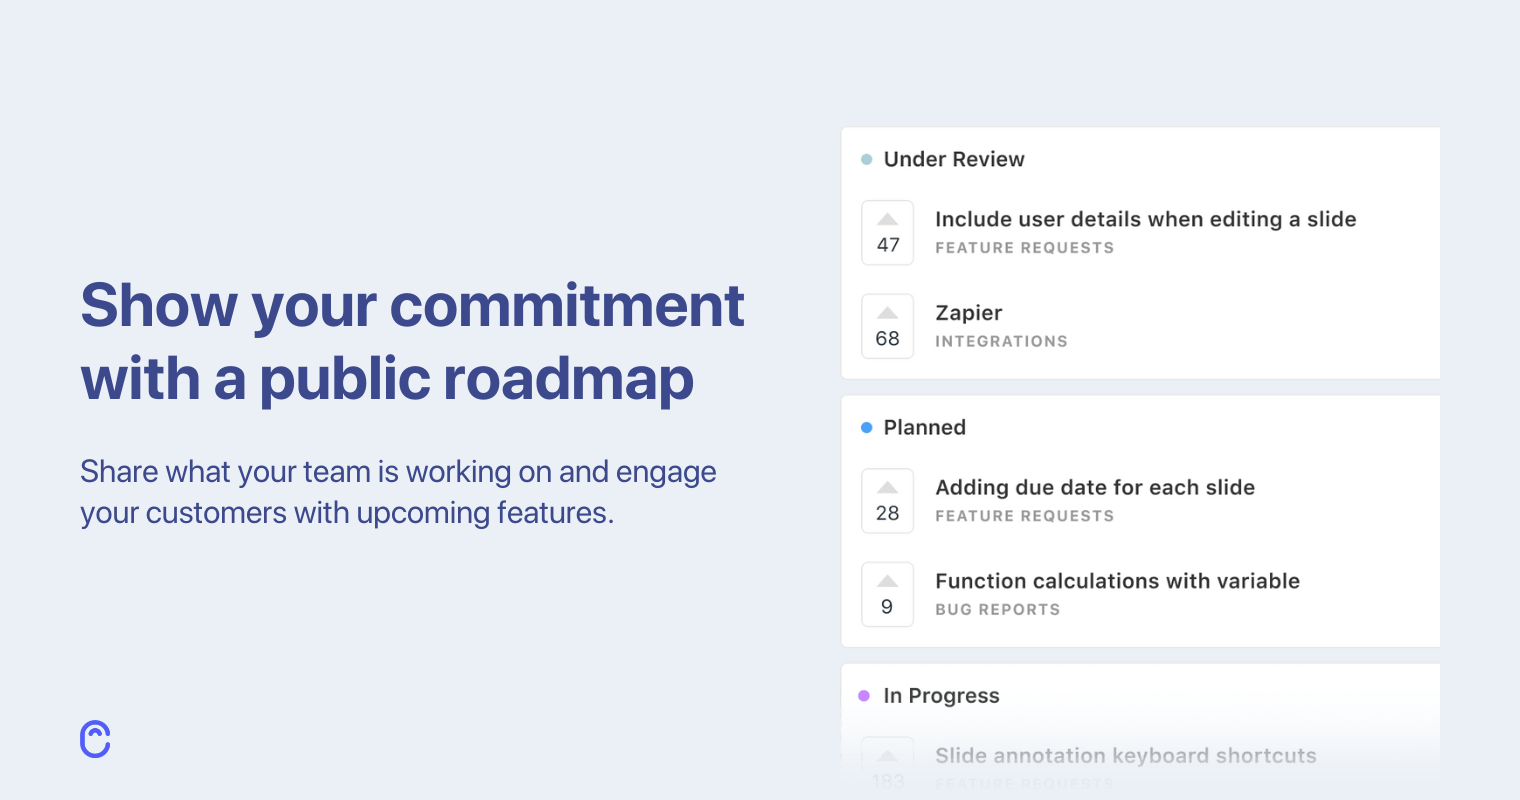Image resolution: width=1520 pixels, height=800 pixels.
Task: Upvote 'Function calculations with variable' bug report
Action: 887,595
